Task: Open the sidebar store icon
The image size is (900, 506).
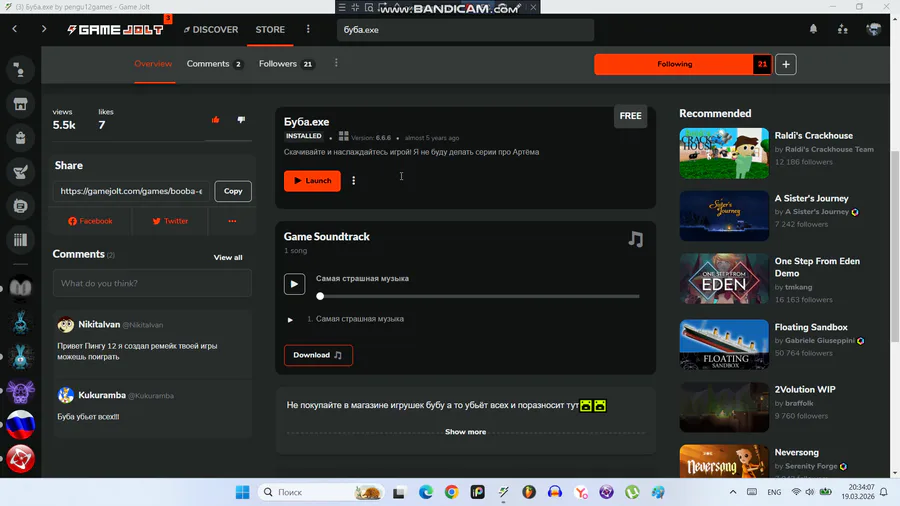Action: pos(21,104)
